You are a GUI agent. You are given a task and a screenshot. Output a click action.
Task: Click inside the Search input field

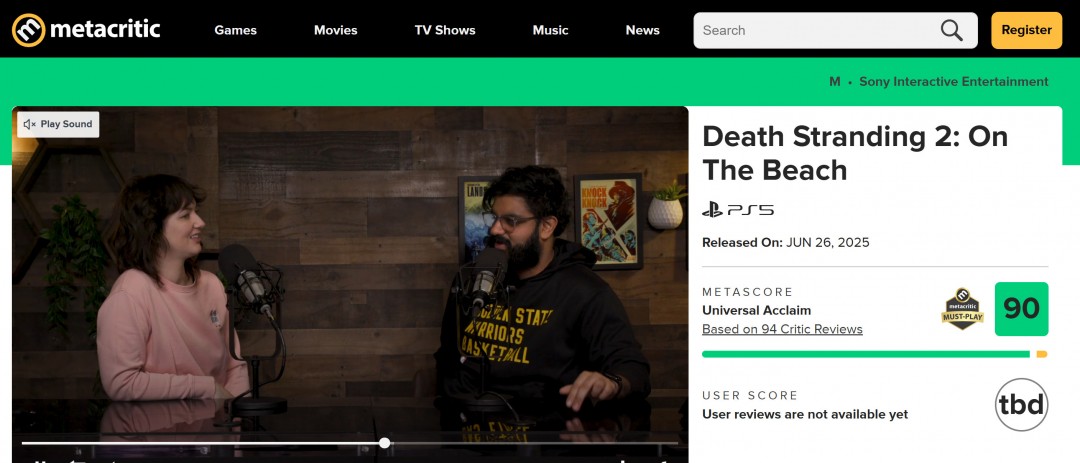(815, 30)
